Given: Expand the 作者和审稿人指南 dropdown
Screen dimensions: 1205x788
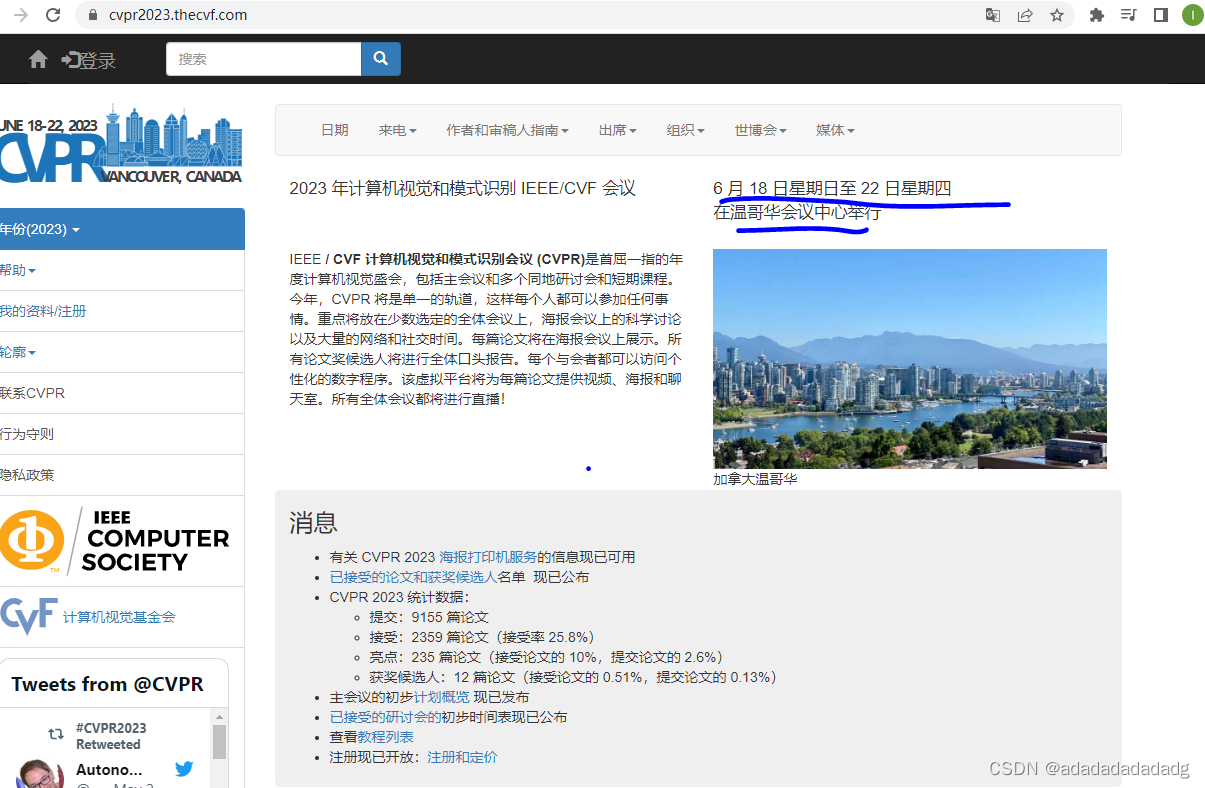Looking at the screenshot, I should tap(507, 130).
